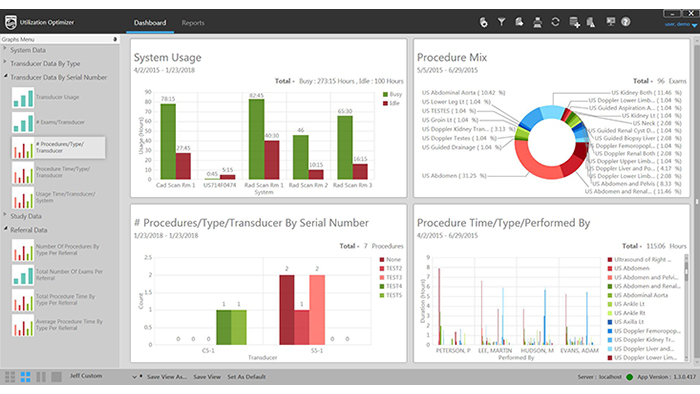Click the Save View As... button
Image resolution: width=700 pixels, height=394 pixels.
point(167,377)
